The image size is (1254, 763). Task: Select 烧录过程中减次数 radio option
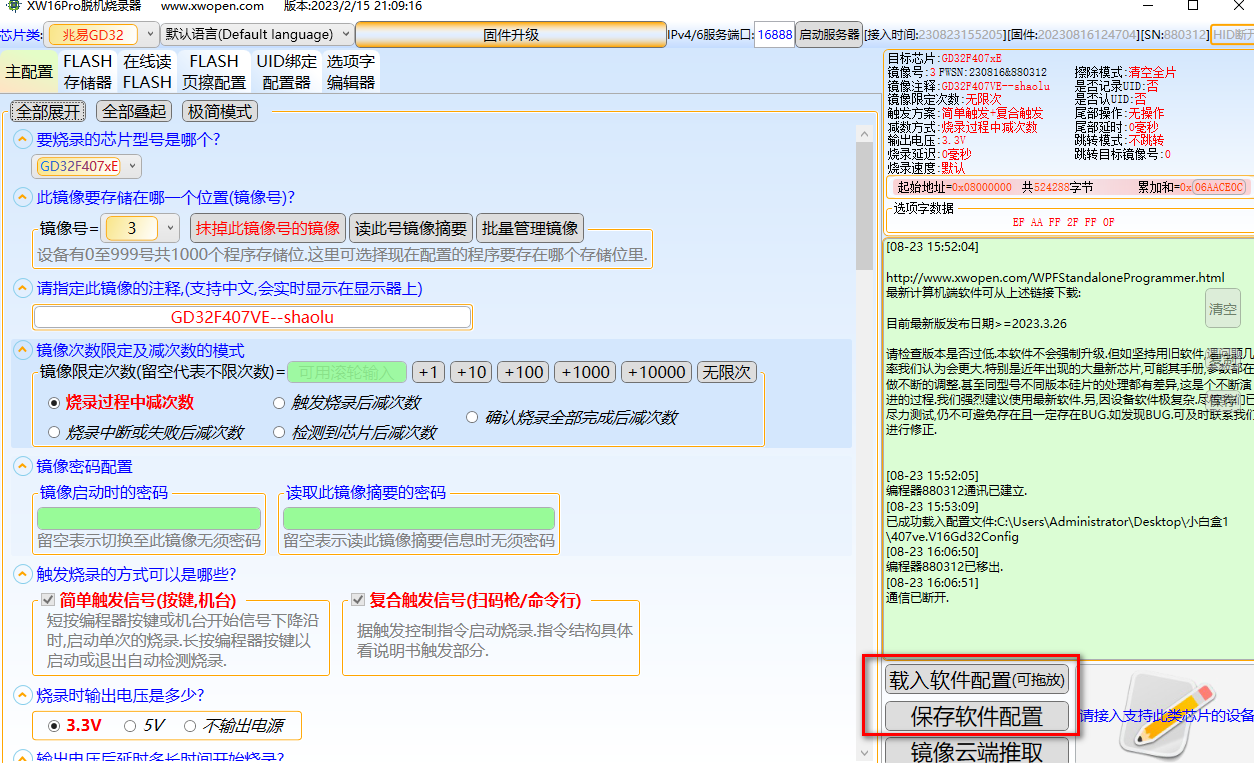tap(121, 403)
